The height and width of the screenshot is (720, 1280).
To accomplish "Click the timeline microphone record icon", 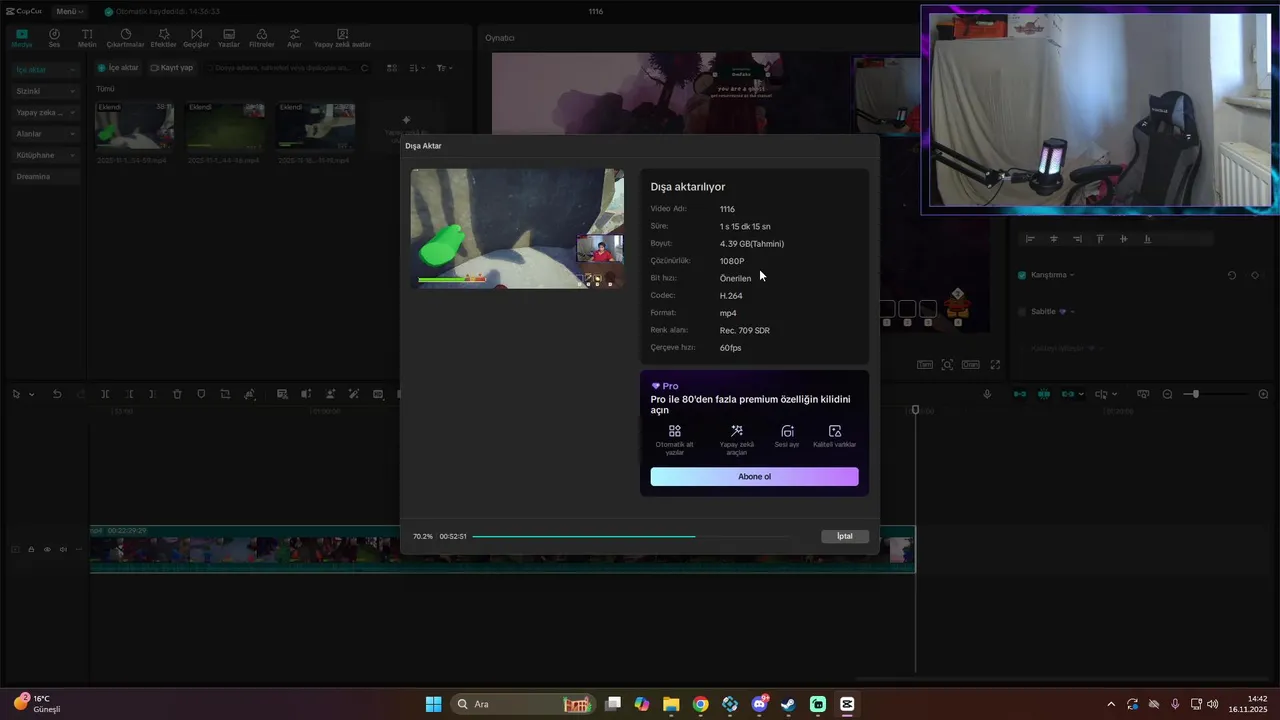I will tap(987, 394).
